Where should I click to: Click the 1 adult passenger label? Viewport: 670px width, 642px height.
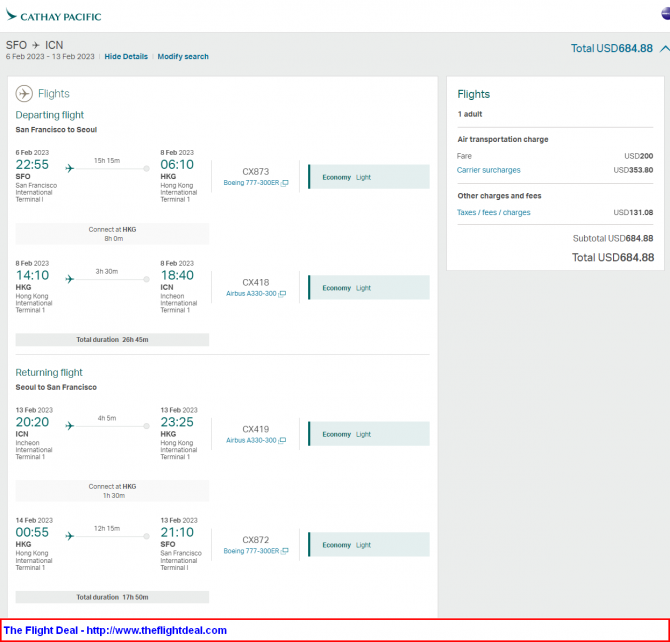470,114
